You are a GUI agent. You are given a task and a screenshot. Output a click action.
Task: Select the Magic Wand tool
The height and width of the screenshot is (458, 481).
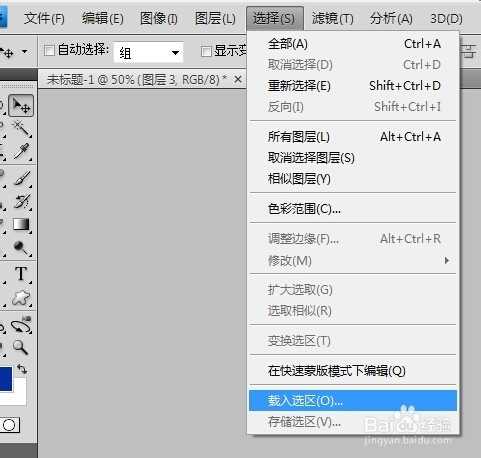tap(21, 129)
